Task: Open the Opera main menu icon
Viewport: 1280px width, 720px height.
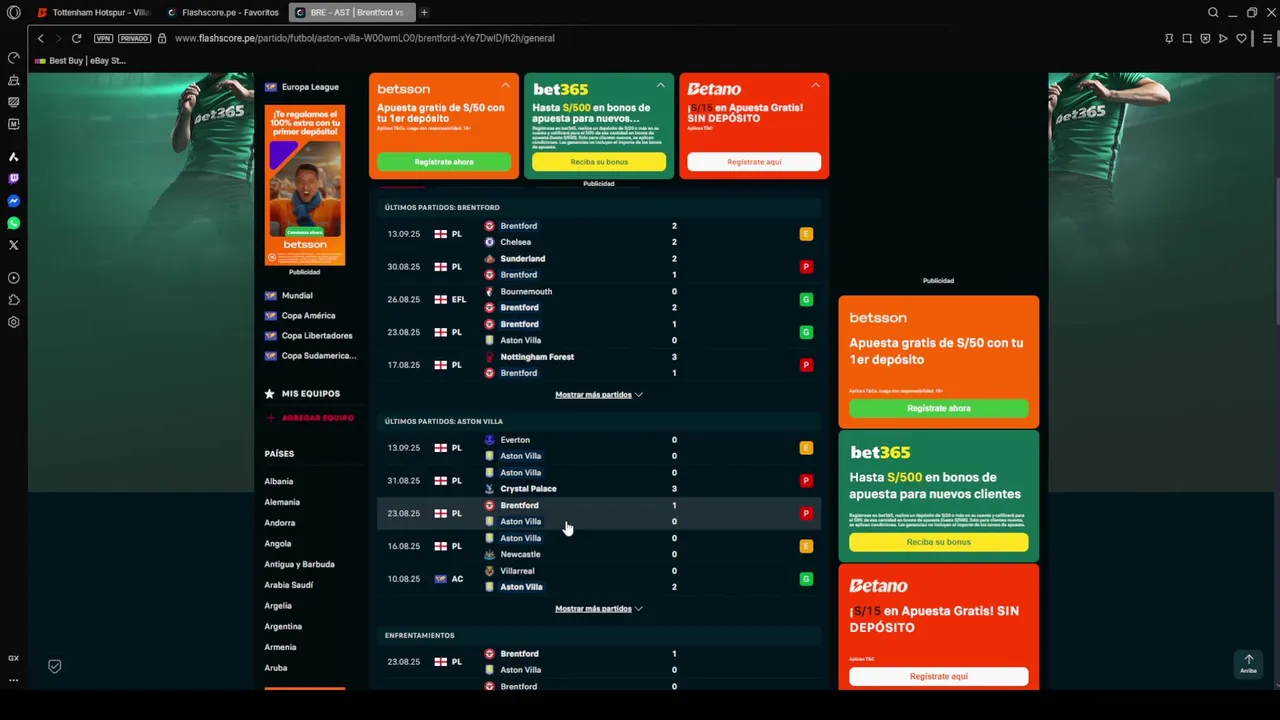Action: coord(13,13)
